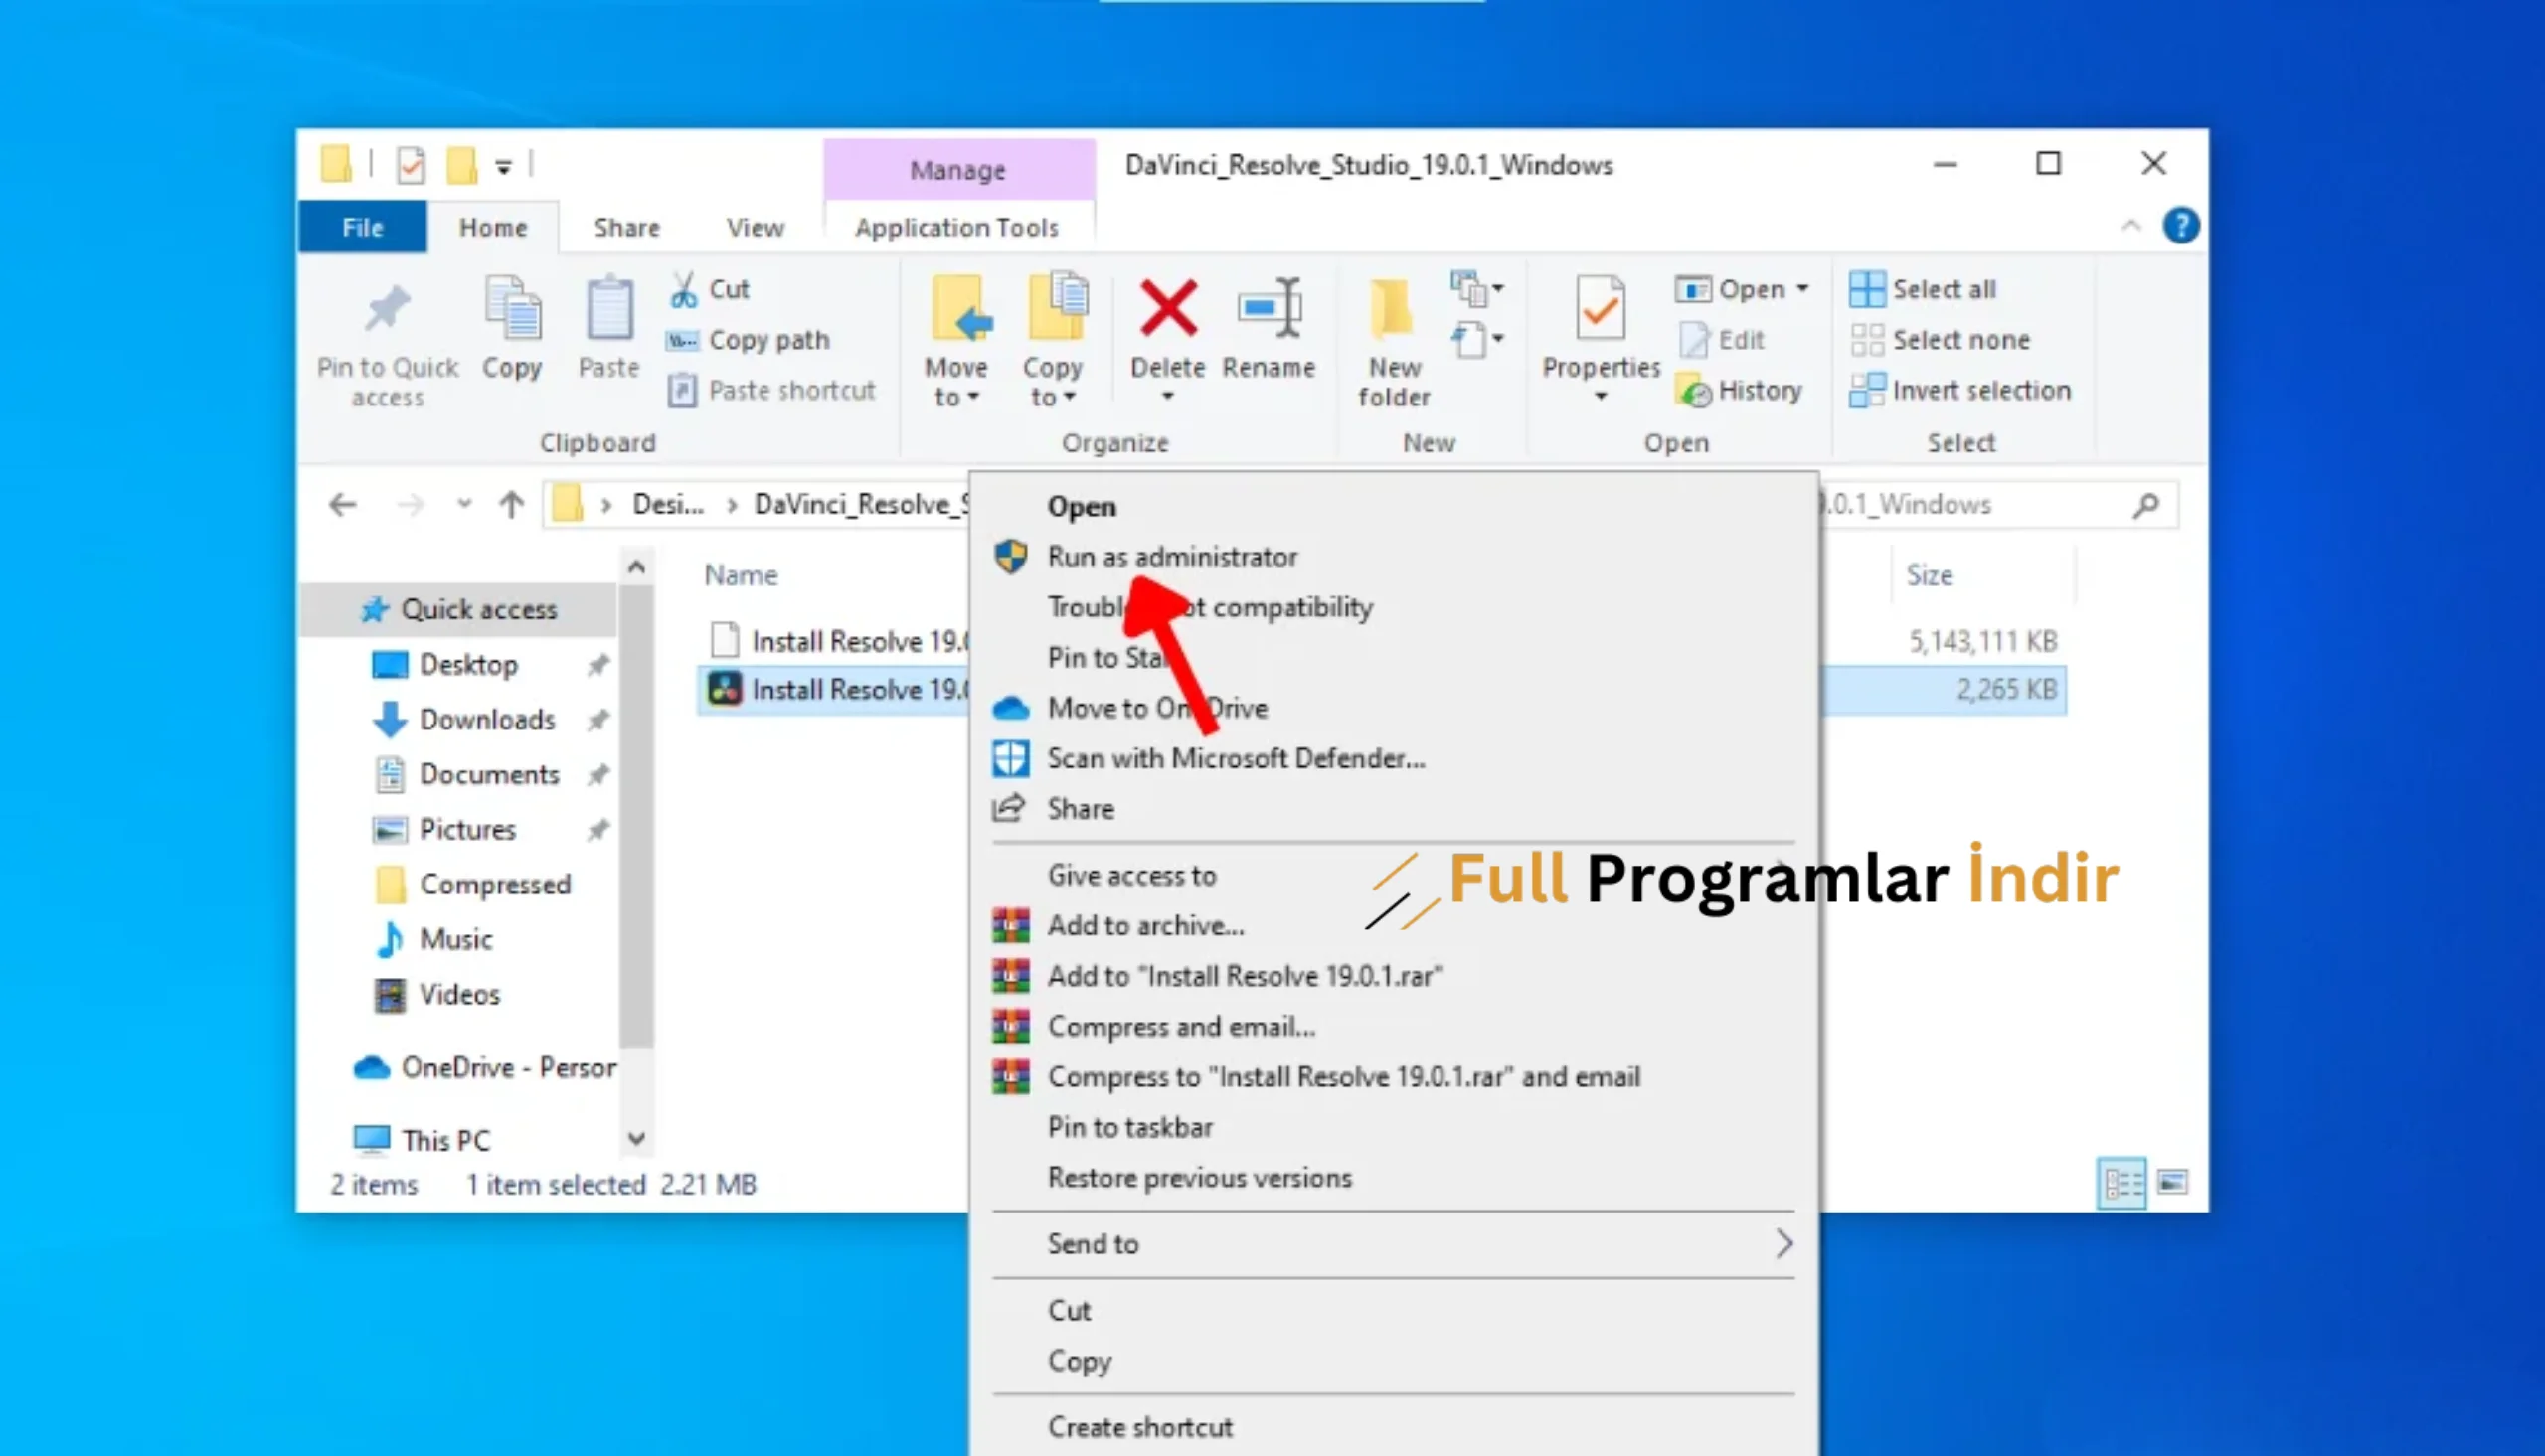Choose Add to archive in context menu
2545x1456 pixels.
pos(1393,926)
